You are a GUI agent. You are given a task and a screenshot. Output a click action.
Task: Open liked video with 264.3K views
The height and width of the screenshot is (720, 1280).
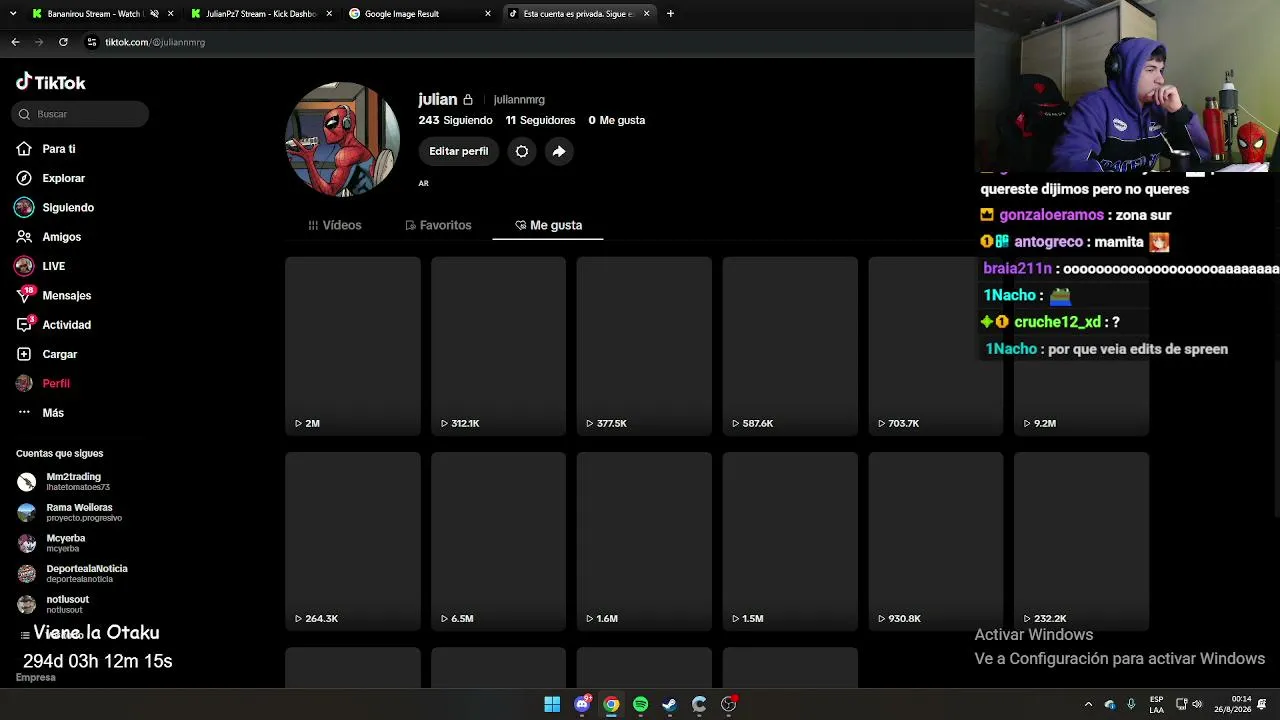353,541
